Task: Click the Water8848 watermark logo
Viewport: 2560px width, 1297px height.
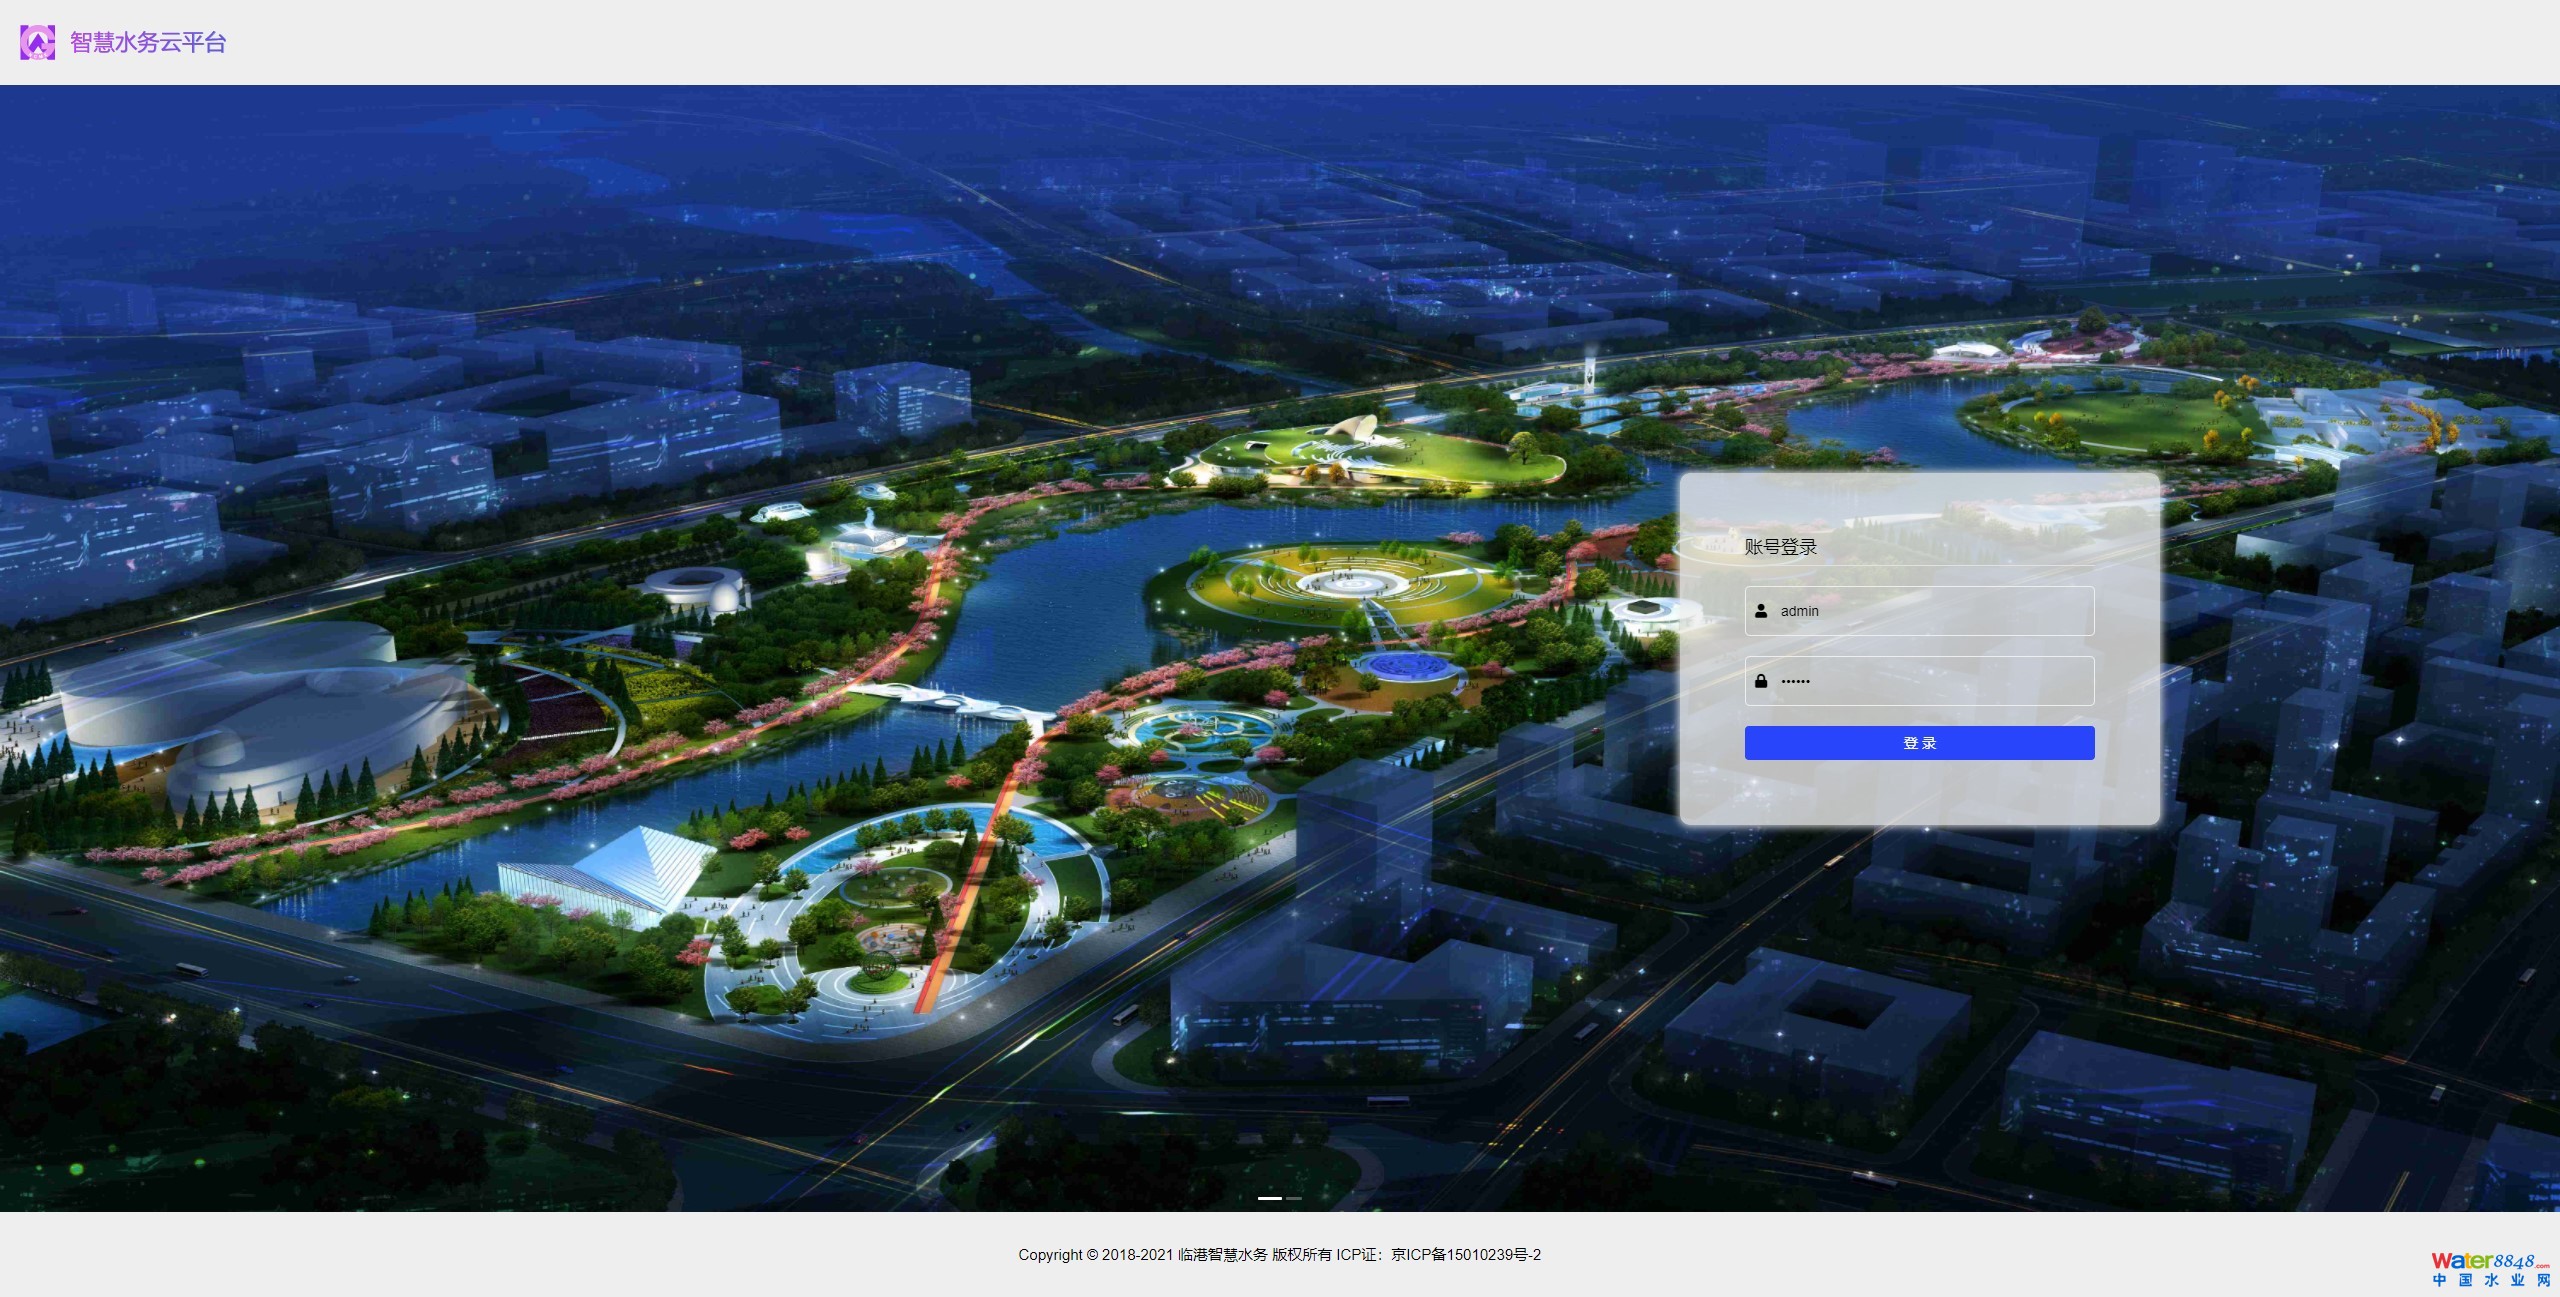Action: click(2489, 1261)
